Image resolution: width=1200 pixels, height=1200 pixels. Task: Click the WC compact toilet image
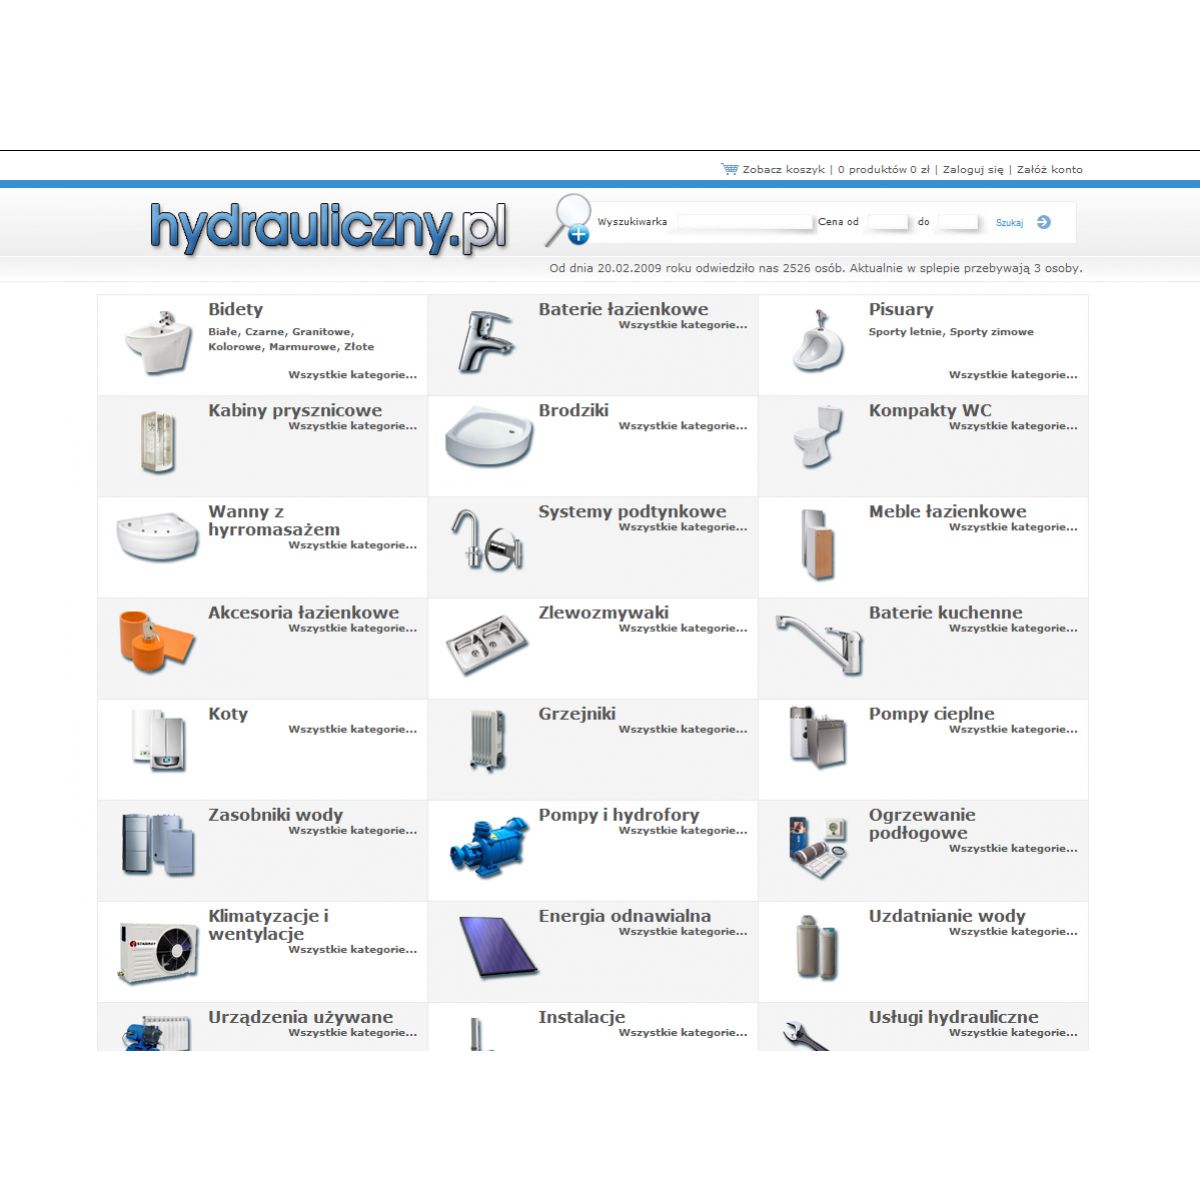coord(818,436)
